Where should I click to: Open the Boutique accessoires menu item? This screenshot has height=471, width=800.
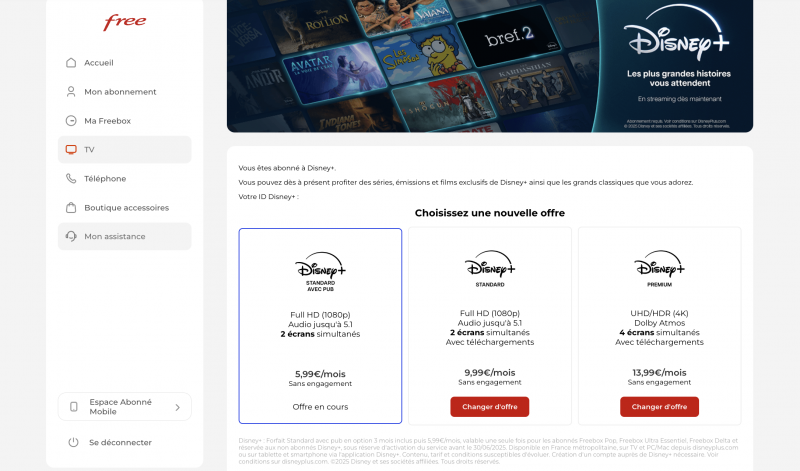pyautogui.click(x=124, y=208)
